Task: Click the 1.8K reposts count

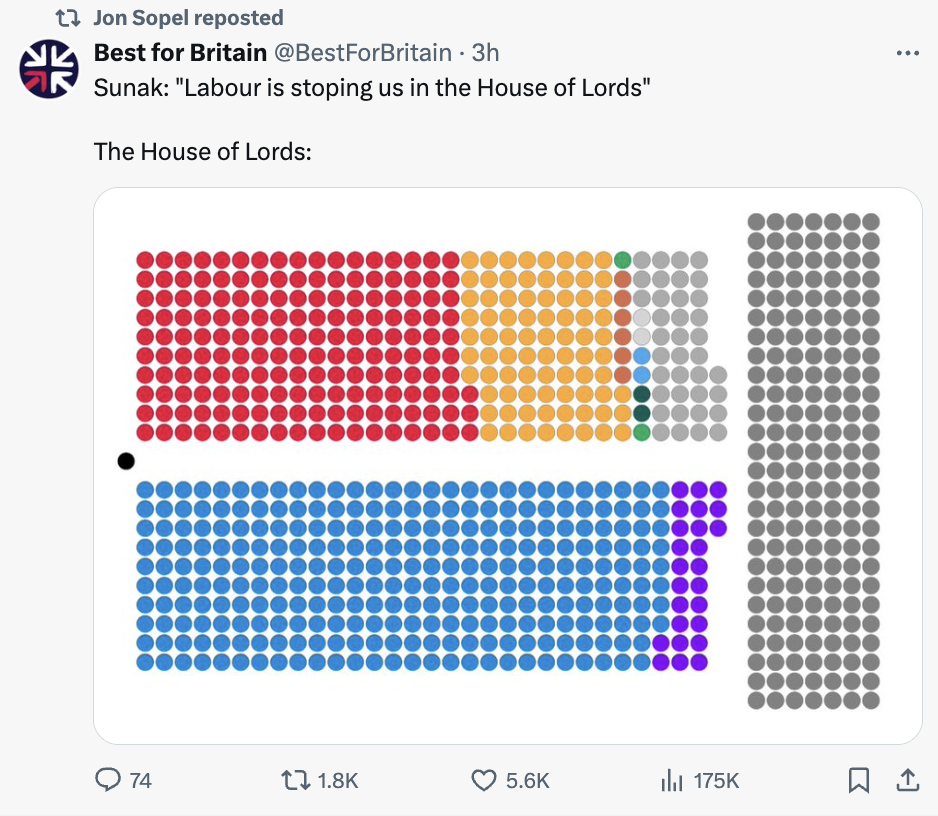Action: (337, 781)
